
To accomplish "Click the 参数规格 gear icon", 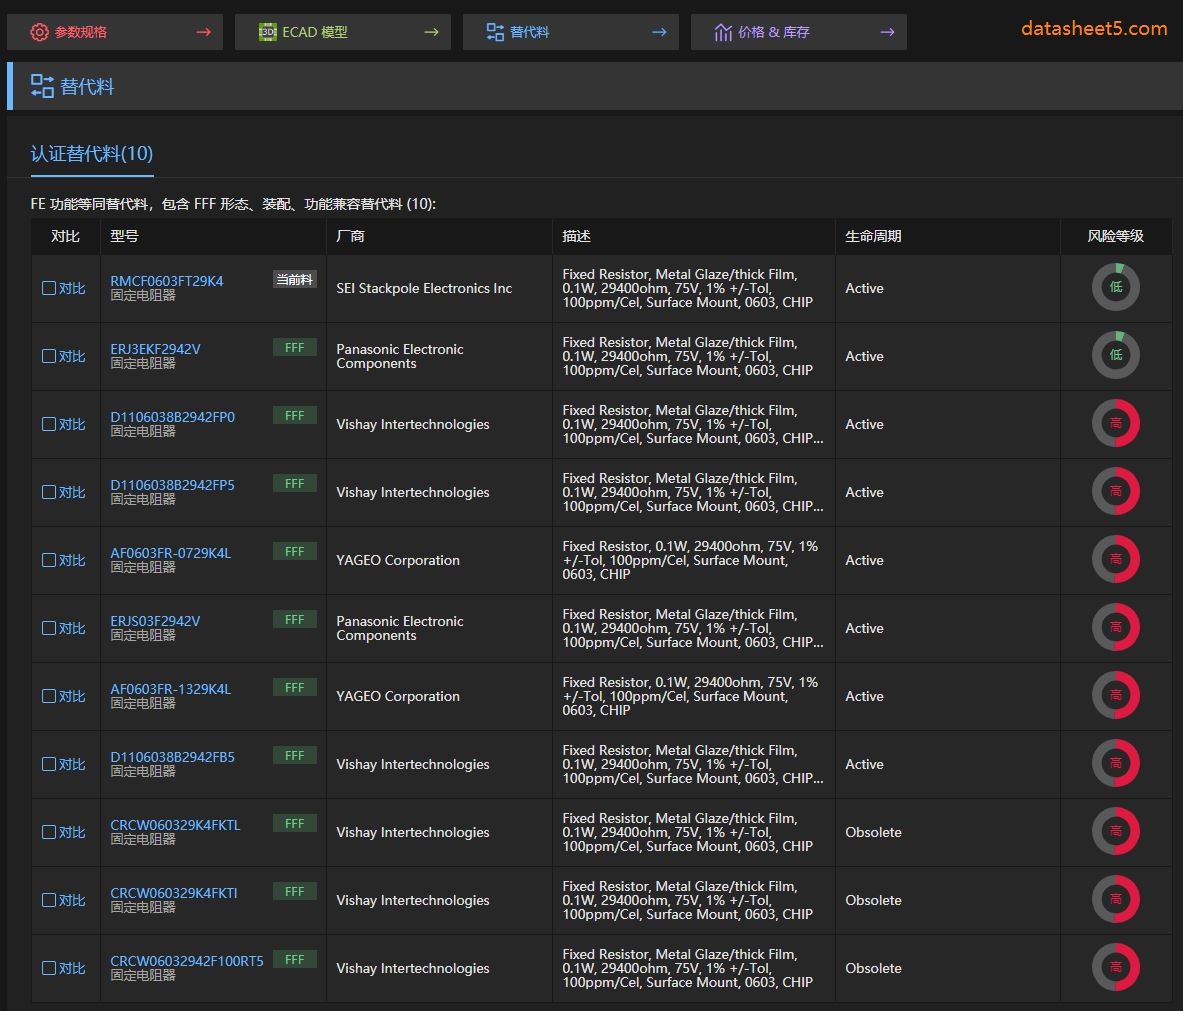I will (39, 32).
